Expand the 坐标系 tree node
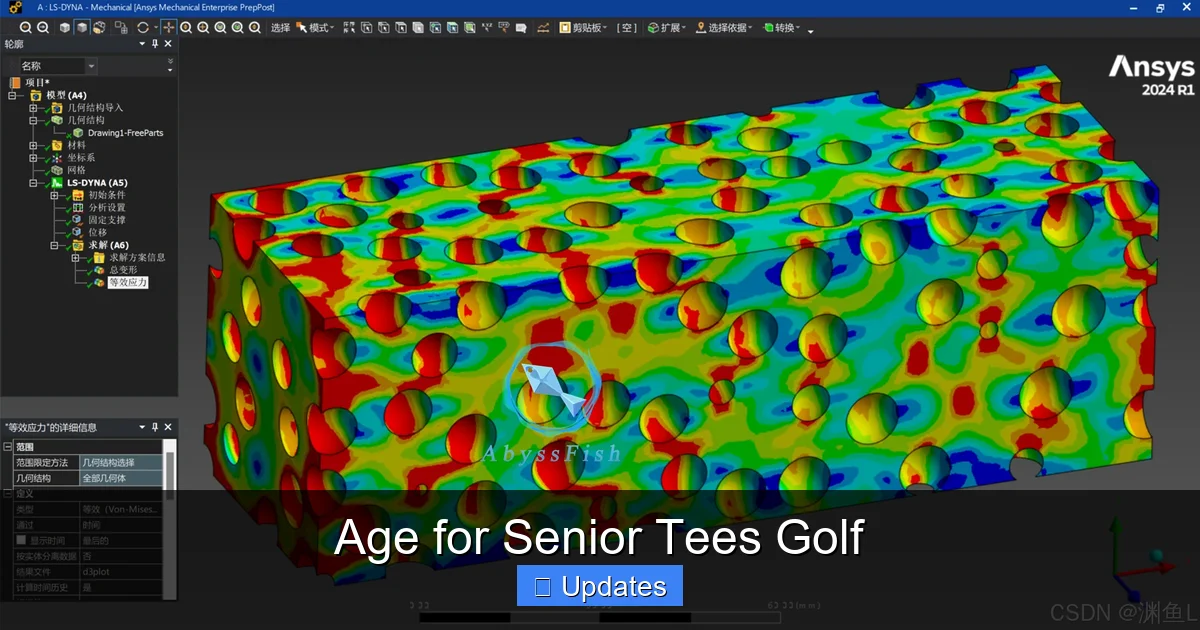 [x=33, y=158]
